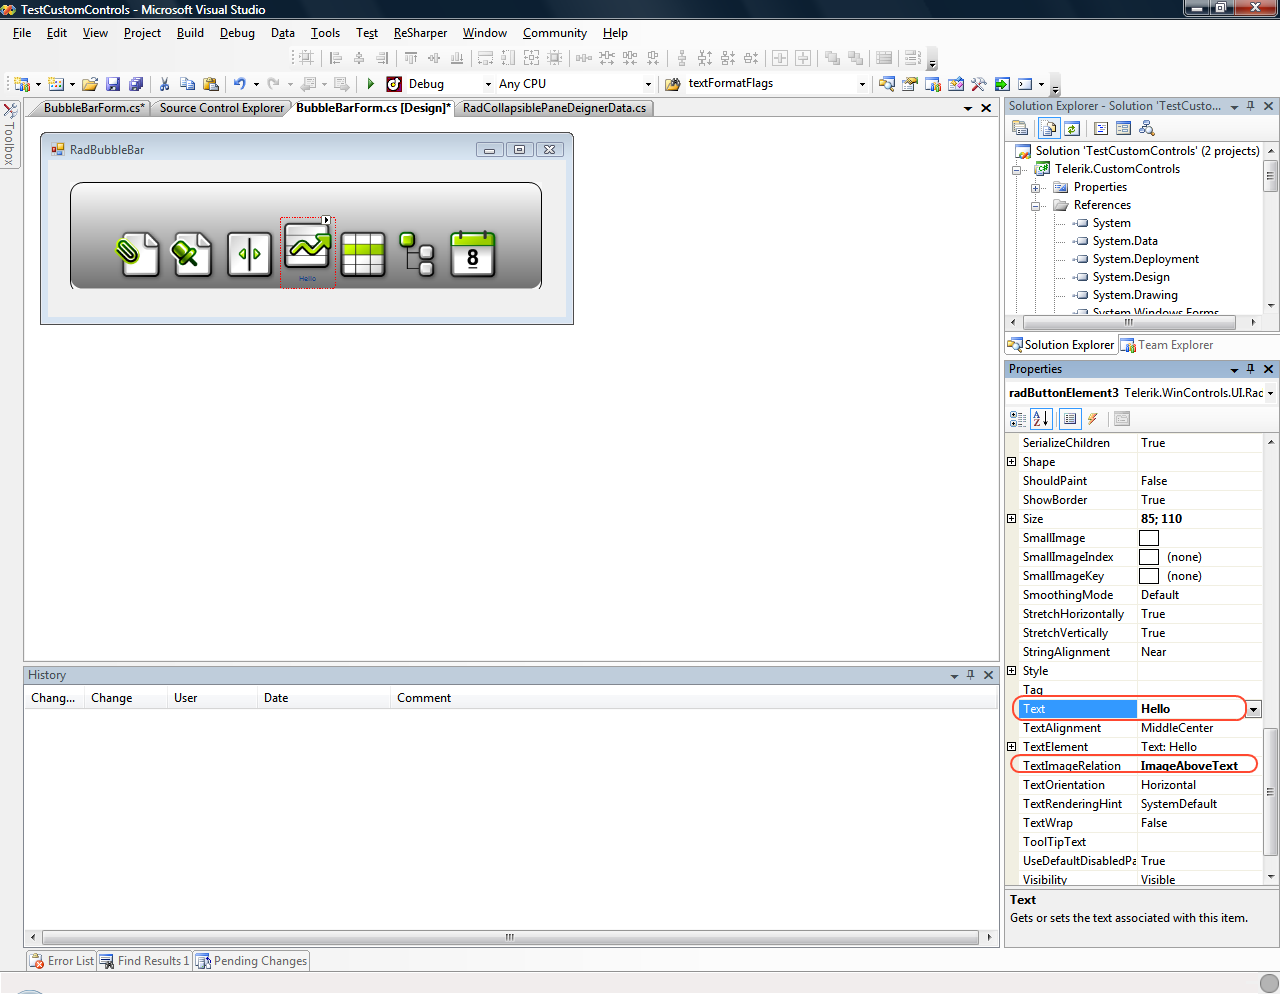The width and height of the screenshot is (1280, 994).
Task: Click the TextAlignment value MiddleCenter
Action: [x=1177, y=728]
